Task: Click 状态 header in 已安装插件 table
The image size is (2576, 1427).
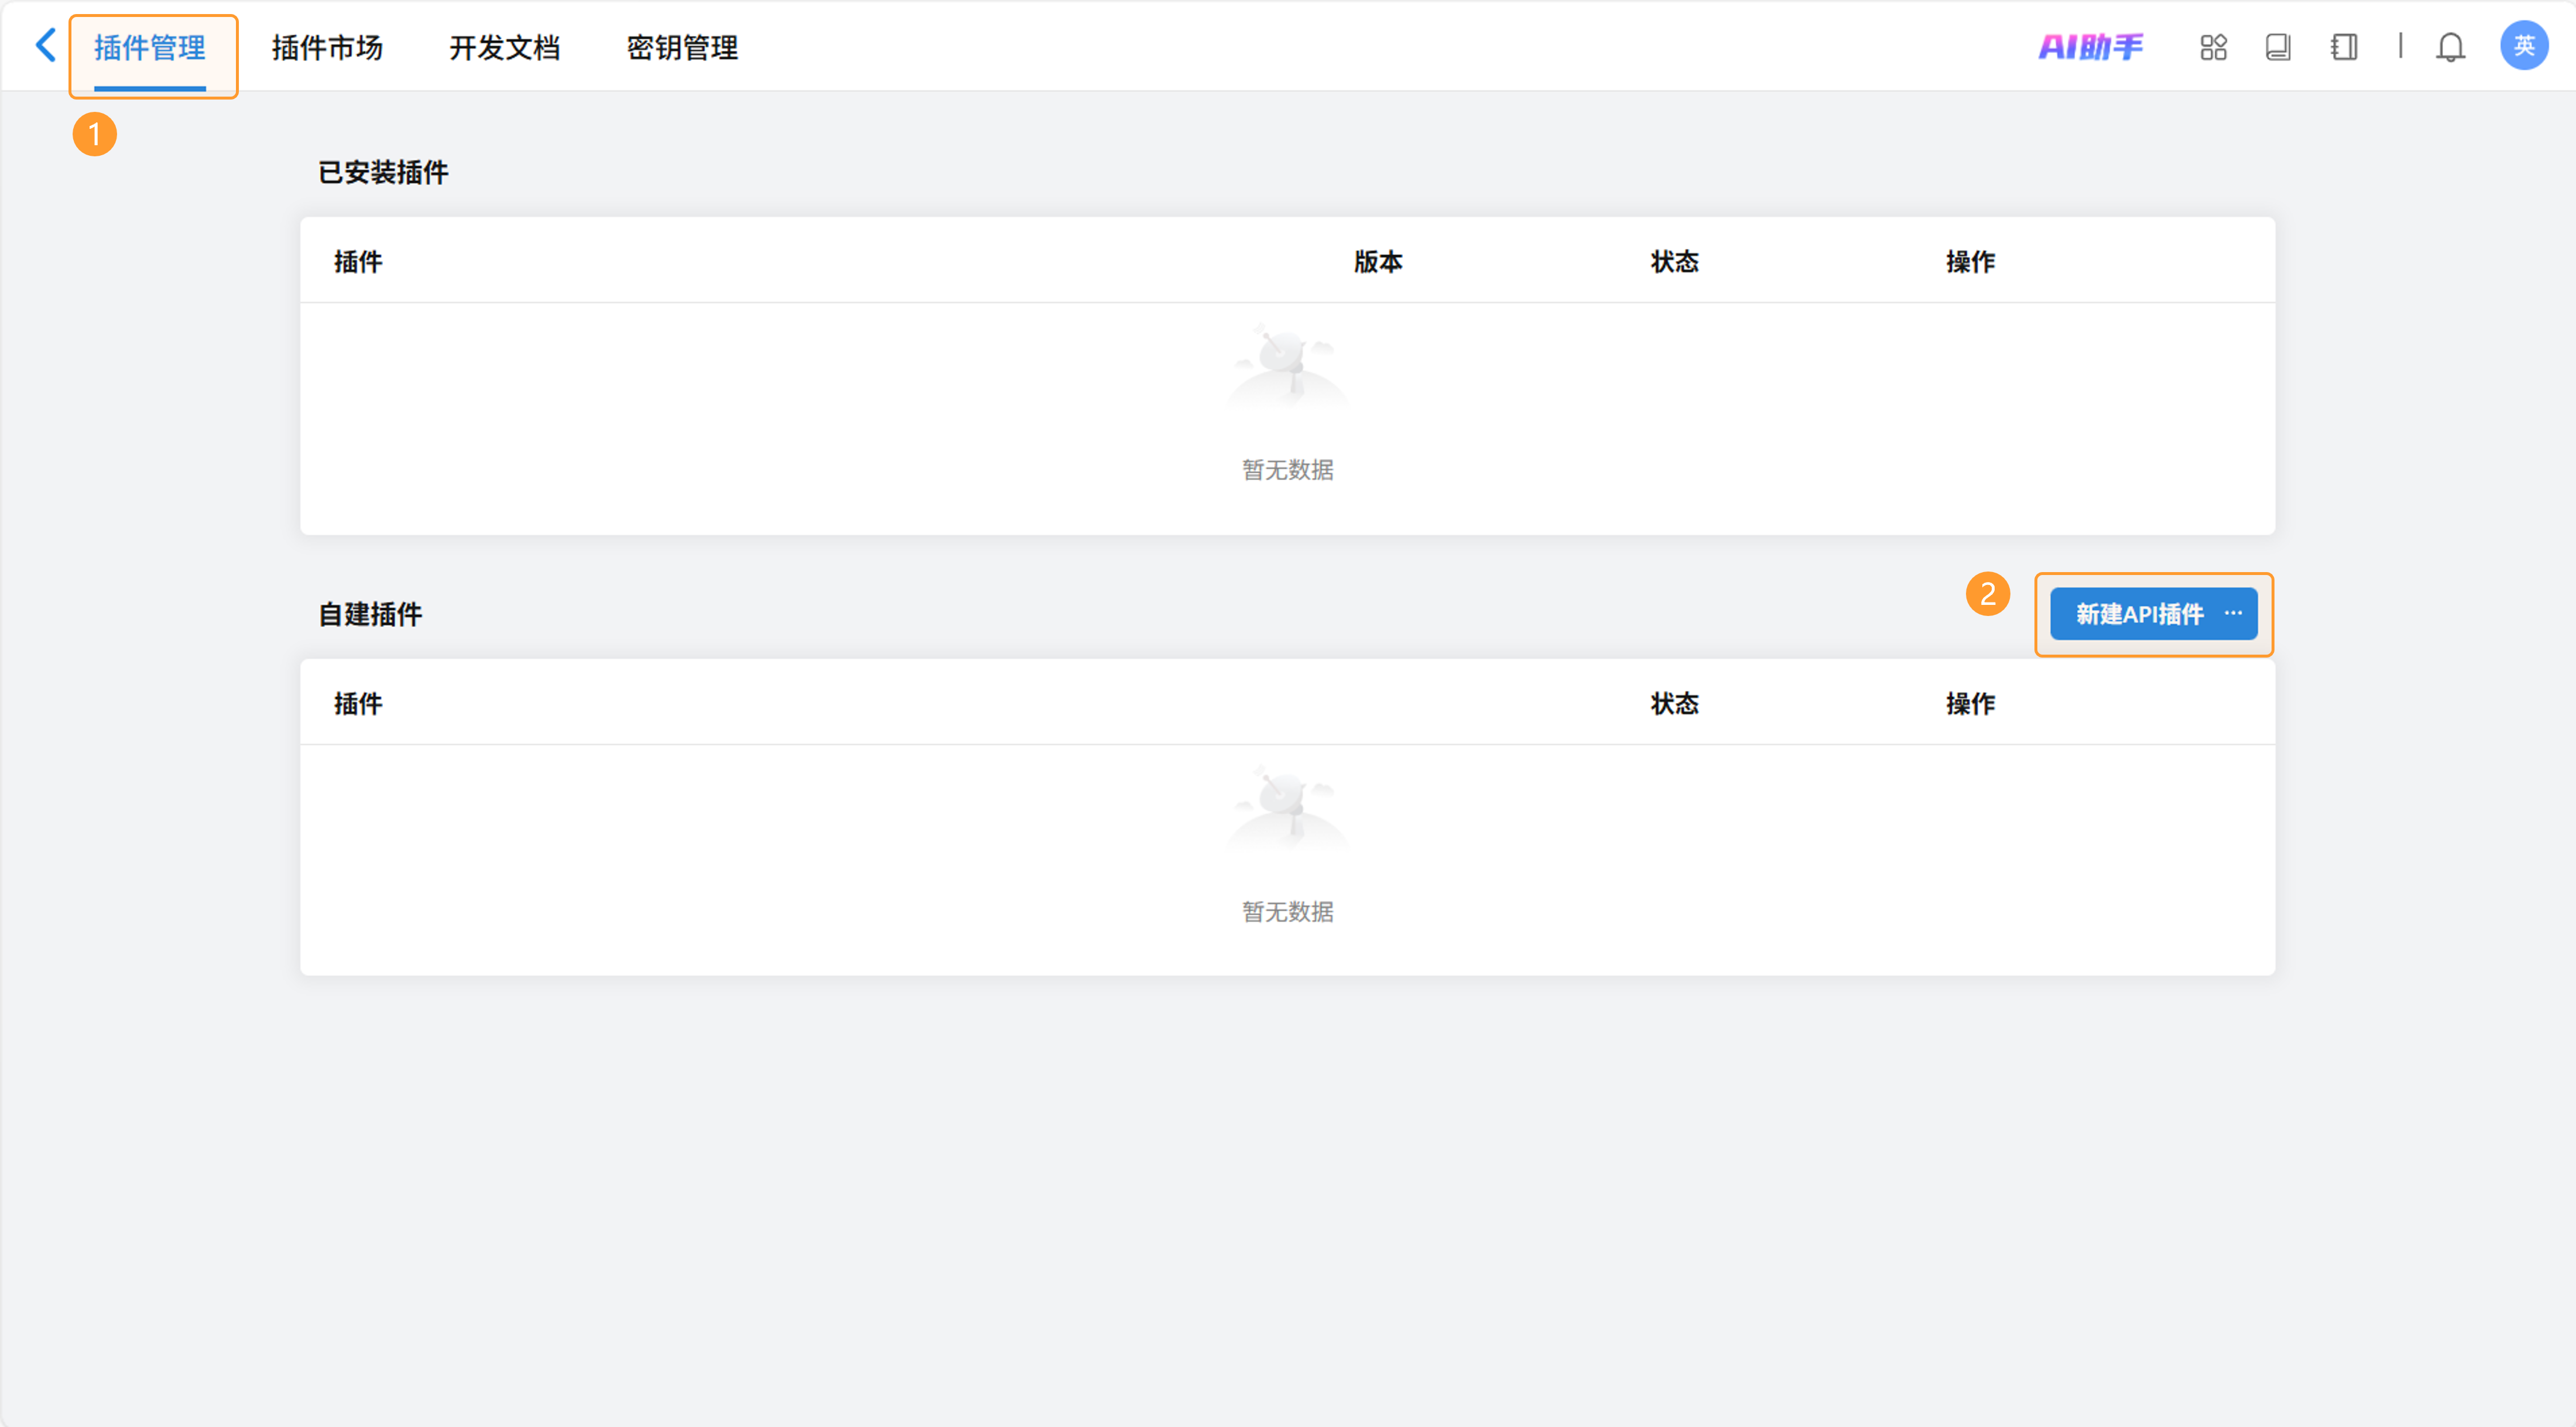Action: tap(1674, 262)
